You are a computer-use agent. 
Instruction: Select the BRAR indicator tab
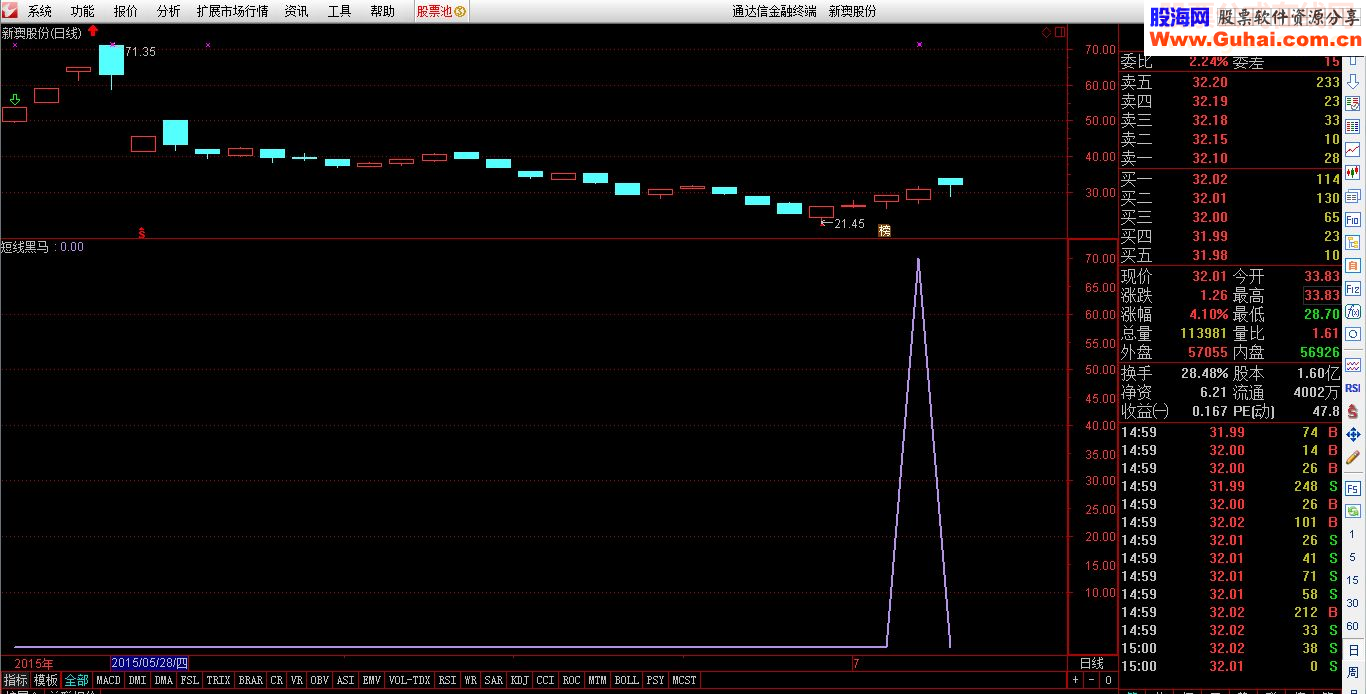click(251, 680)
